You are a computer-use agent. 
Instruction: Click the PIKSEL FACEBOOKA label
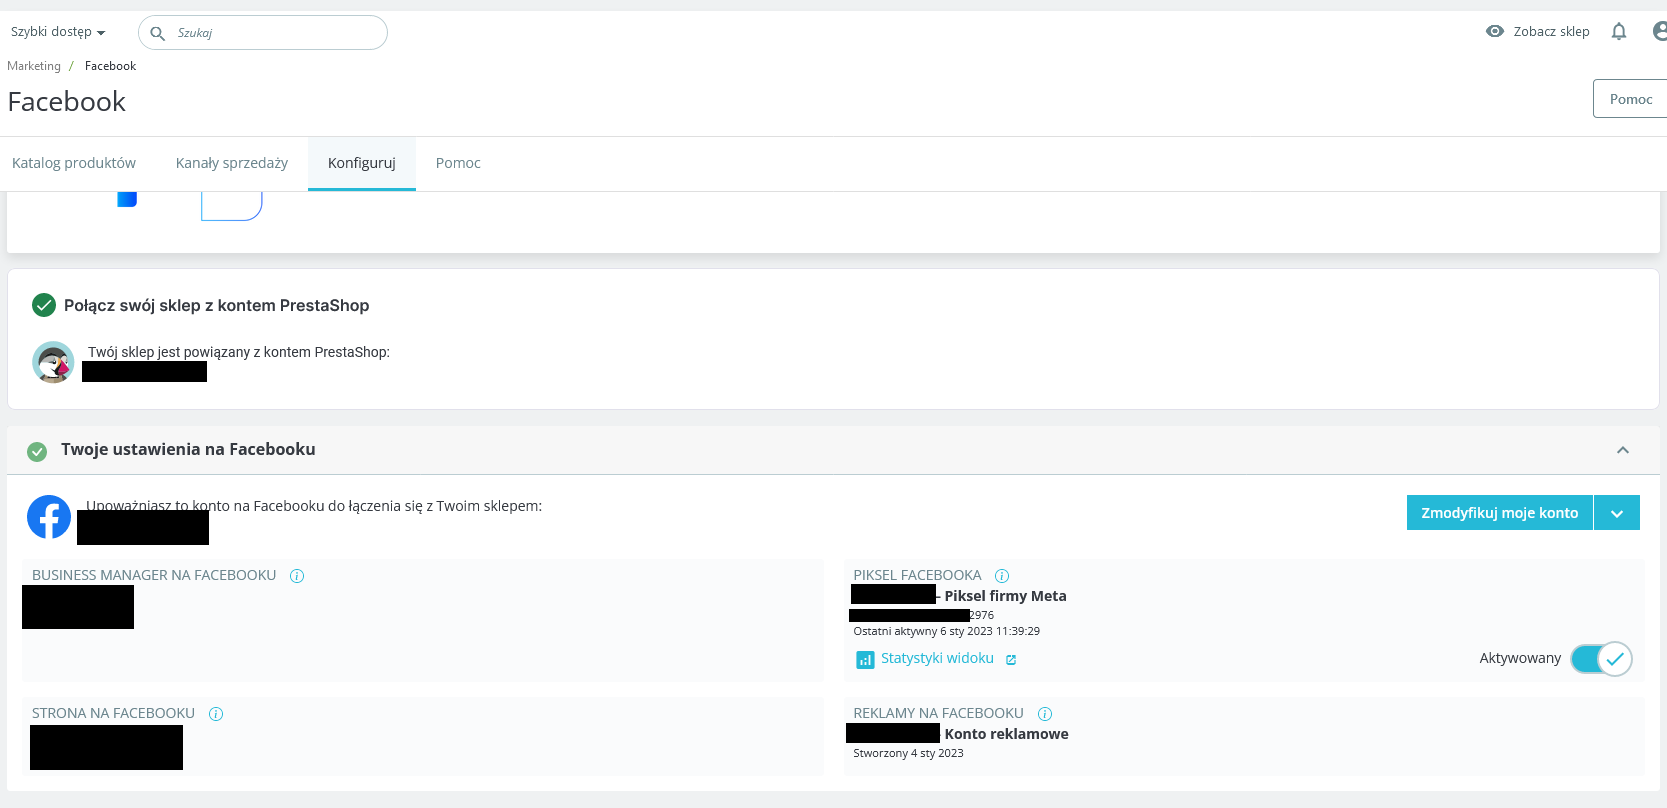tap(917, 575)
